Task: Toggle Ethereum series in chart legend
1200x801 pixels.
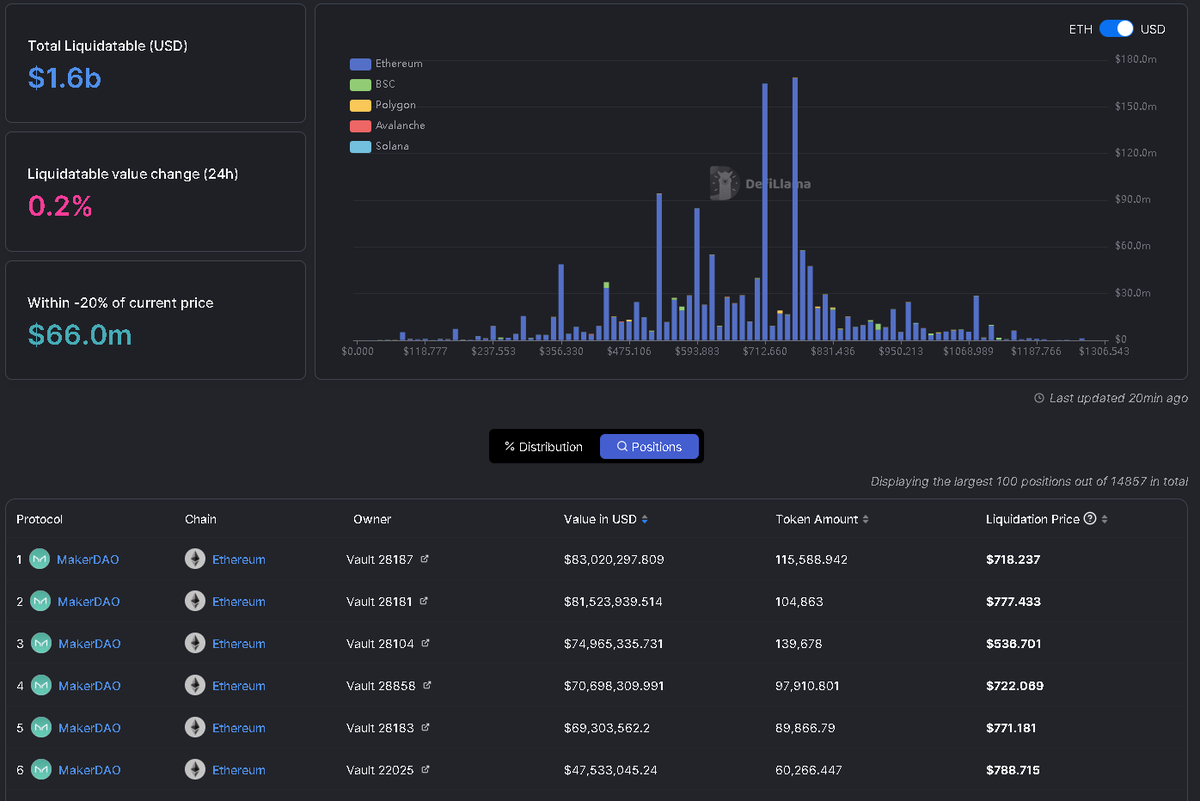Action: [x=386, y=64]
